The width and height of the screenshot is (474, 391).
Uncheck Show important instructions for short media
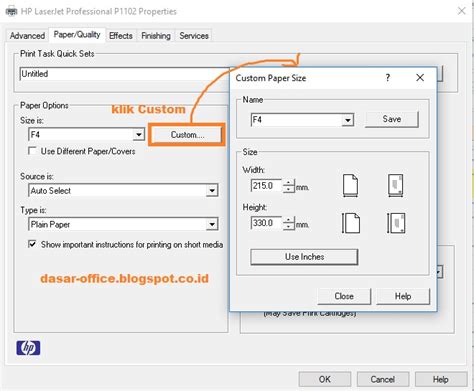click(32, 244)
